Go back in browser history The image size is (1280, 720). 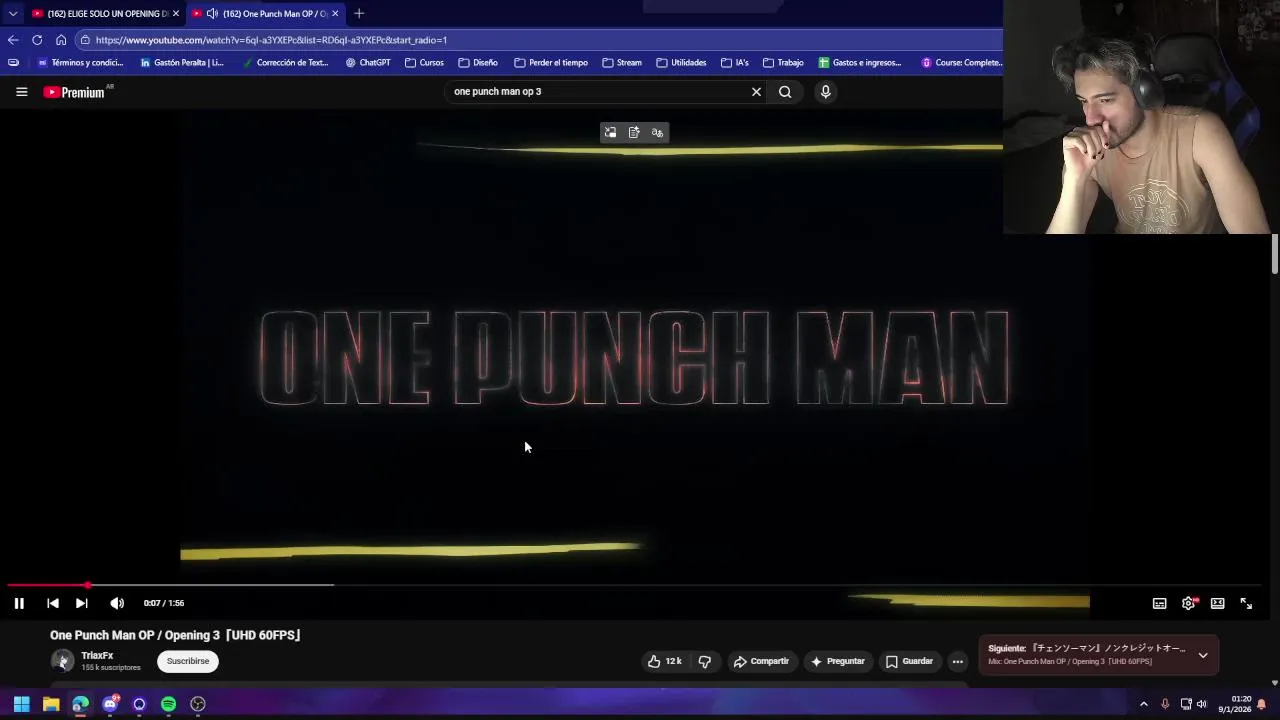(13, 40)
